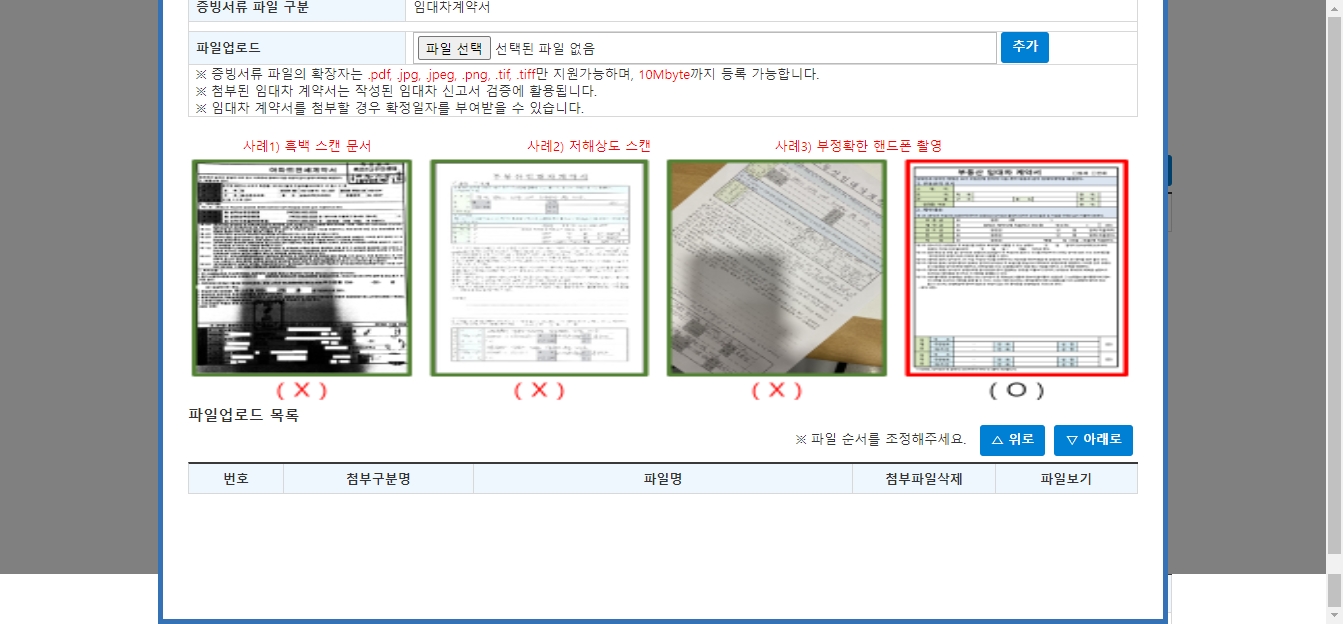Click the △ 위로 move-up button
1343x624 pixels.
click(1012, 440)
